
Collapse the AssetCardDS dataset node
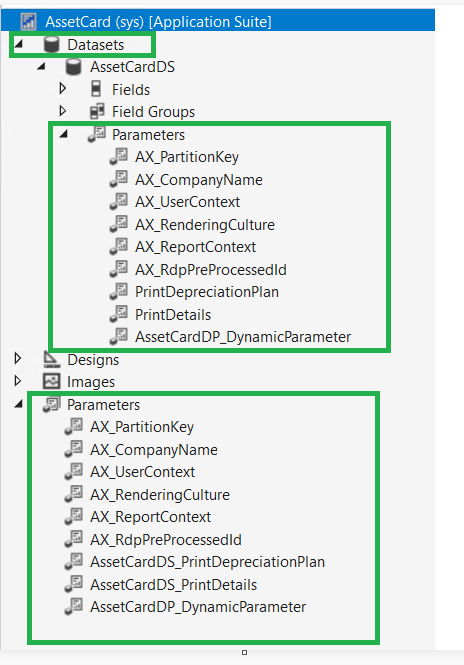(42, 66)
